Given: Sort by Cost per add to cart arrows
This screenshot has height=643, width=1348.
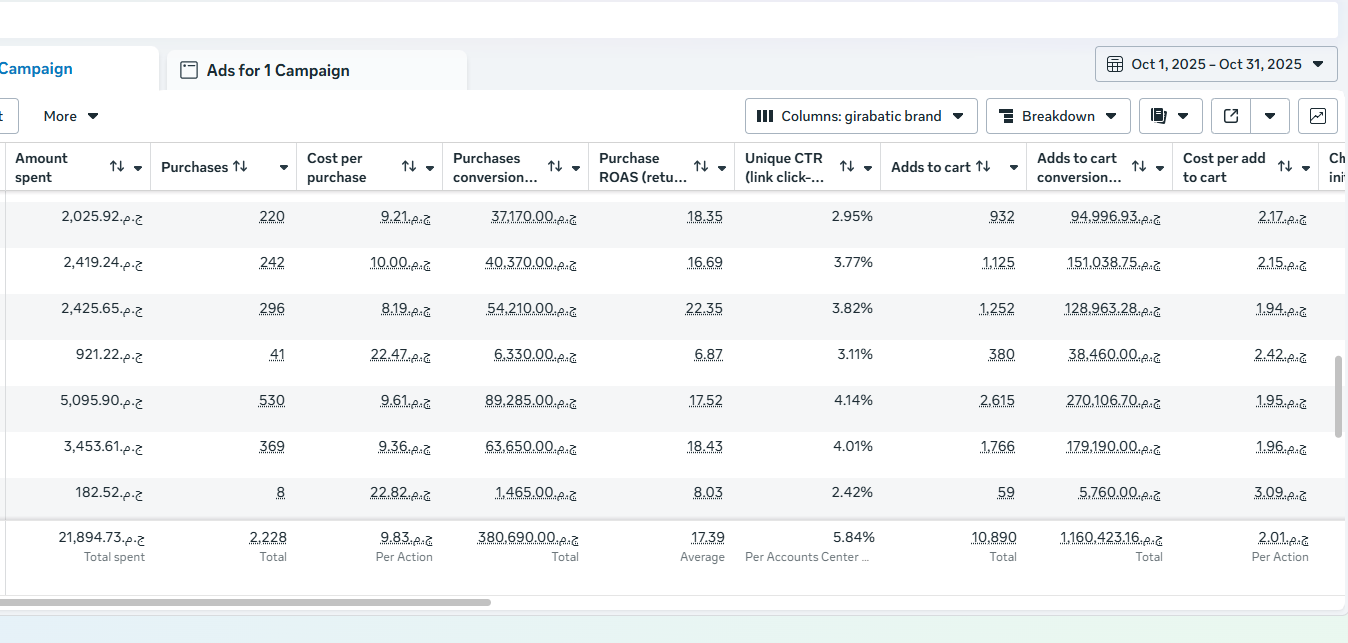Looking at the screenshot, I should point(1285,167).
